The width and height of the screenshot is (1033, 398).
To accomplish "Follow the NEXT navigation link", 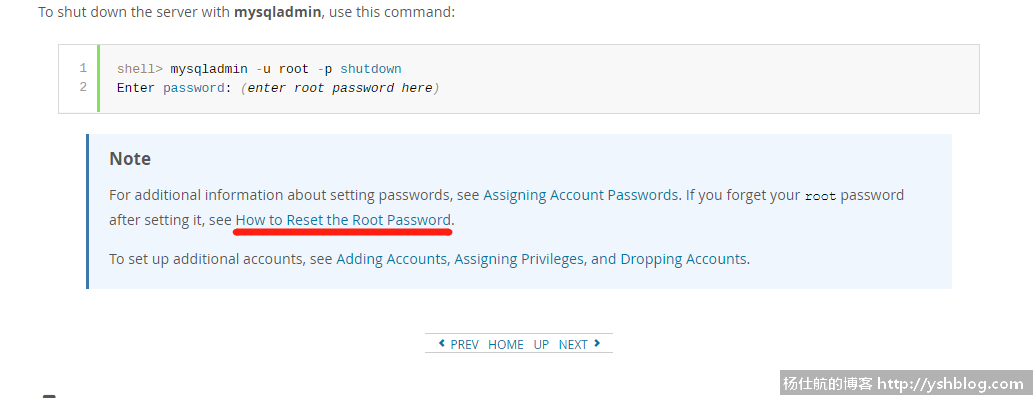I will pos(572,345).
